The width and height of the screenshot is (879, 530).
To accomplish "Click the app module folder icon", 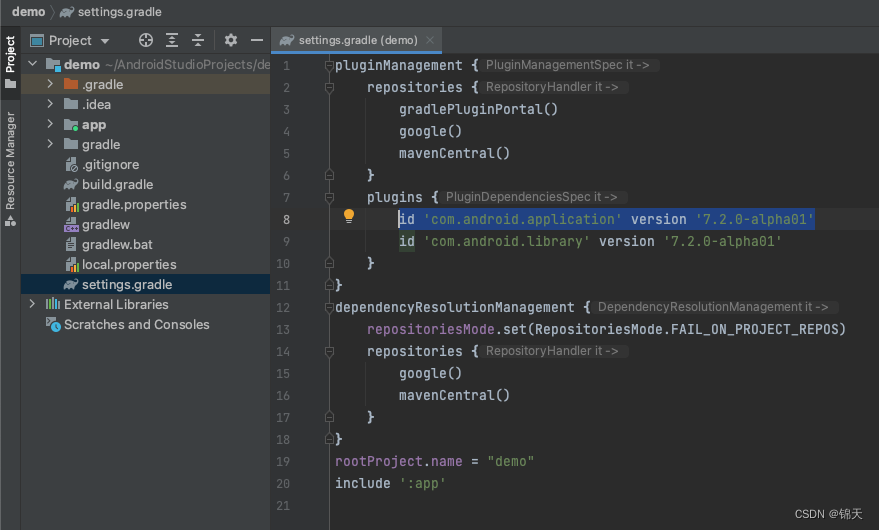I will coord(71,125).
